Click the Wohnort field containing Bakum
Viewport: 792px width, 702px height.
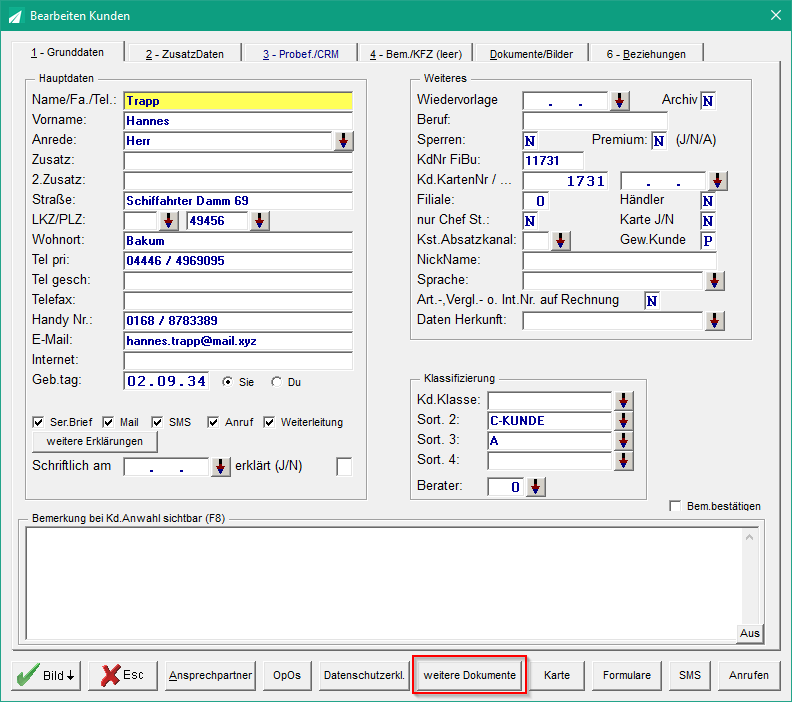(x=238, y=241)
